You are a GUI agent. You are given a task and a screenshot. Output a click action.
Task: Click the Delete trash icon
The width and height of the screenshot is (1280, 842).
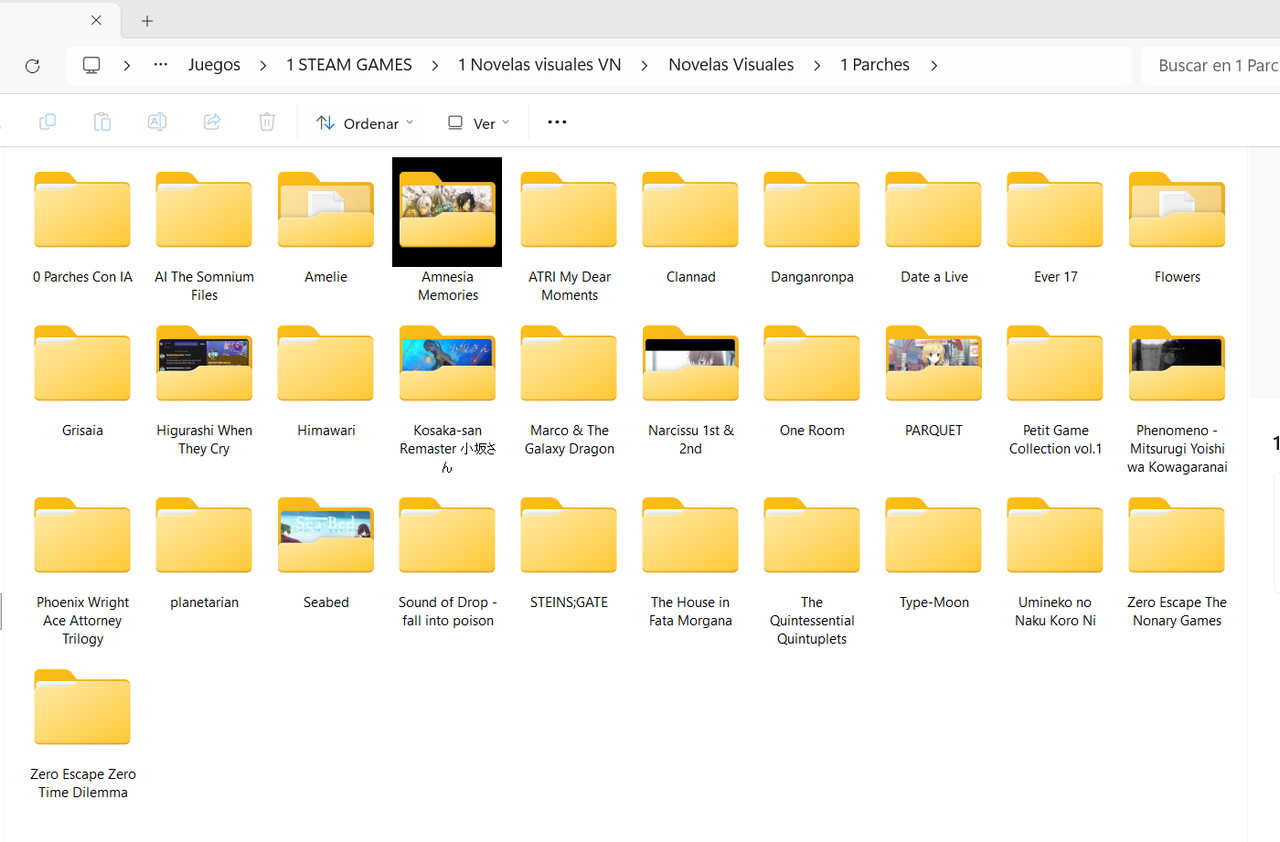click(267, 122)
